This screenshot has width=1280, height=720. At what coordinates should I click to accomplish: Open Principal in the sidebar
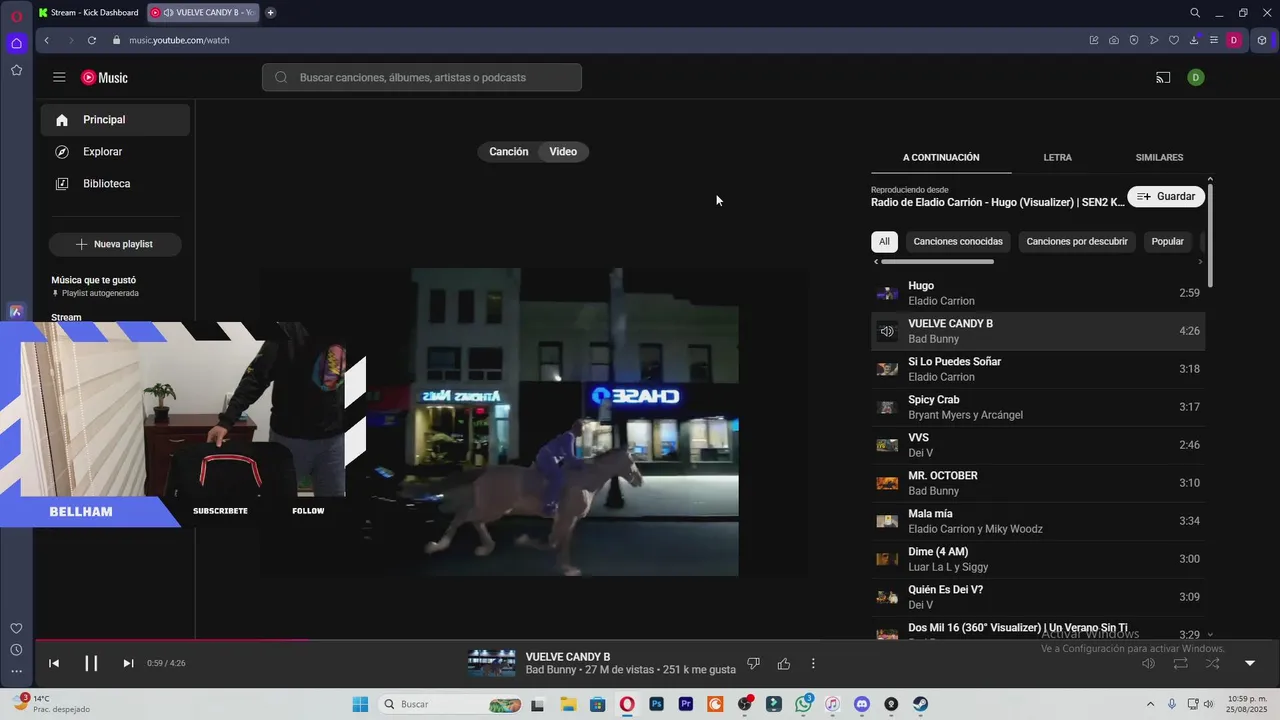tap(115, 120)
